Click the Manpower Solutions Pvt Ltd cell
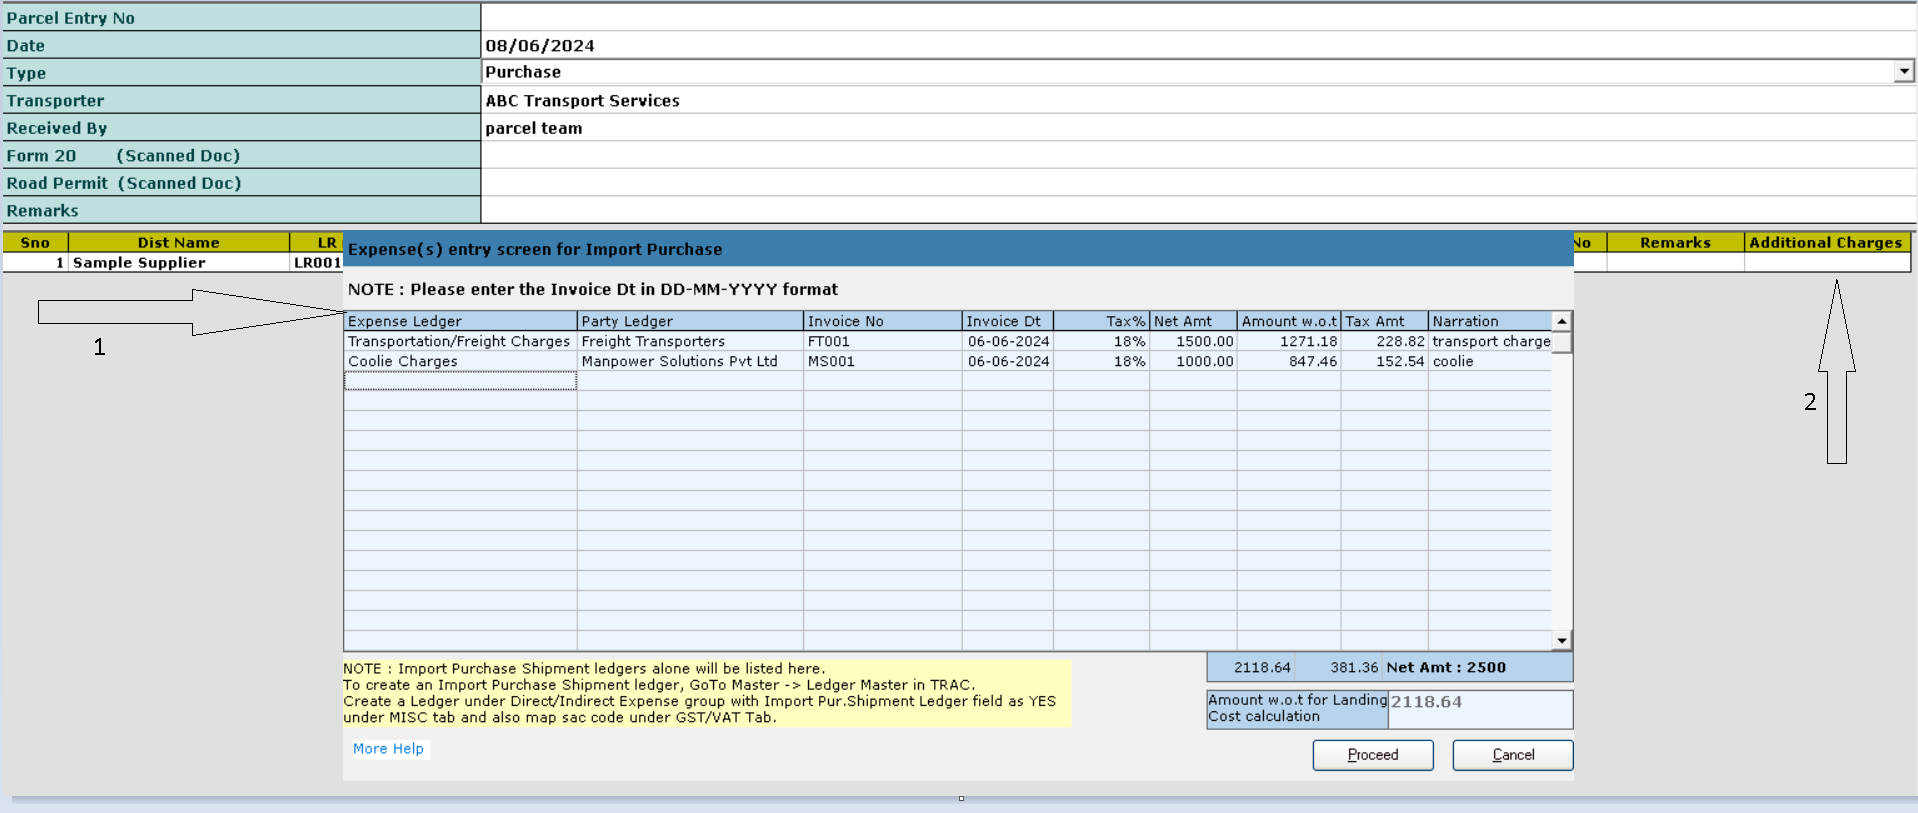Screen dimensions: 1918x813 [x=690, y=361]
